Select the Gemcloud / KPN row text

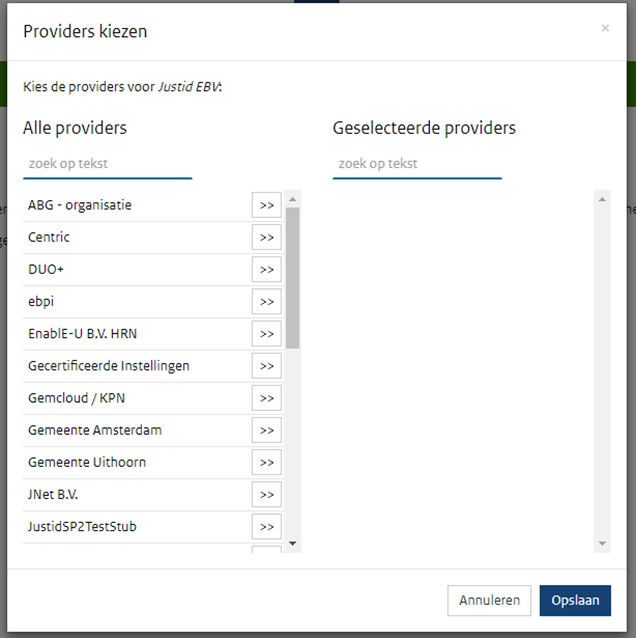76,398
